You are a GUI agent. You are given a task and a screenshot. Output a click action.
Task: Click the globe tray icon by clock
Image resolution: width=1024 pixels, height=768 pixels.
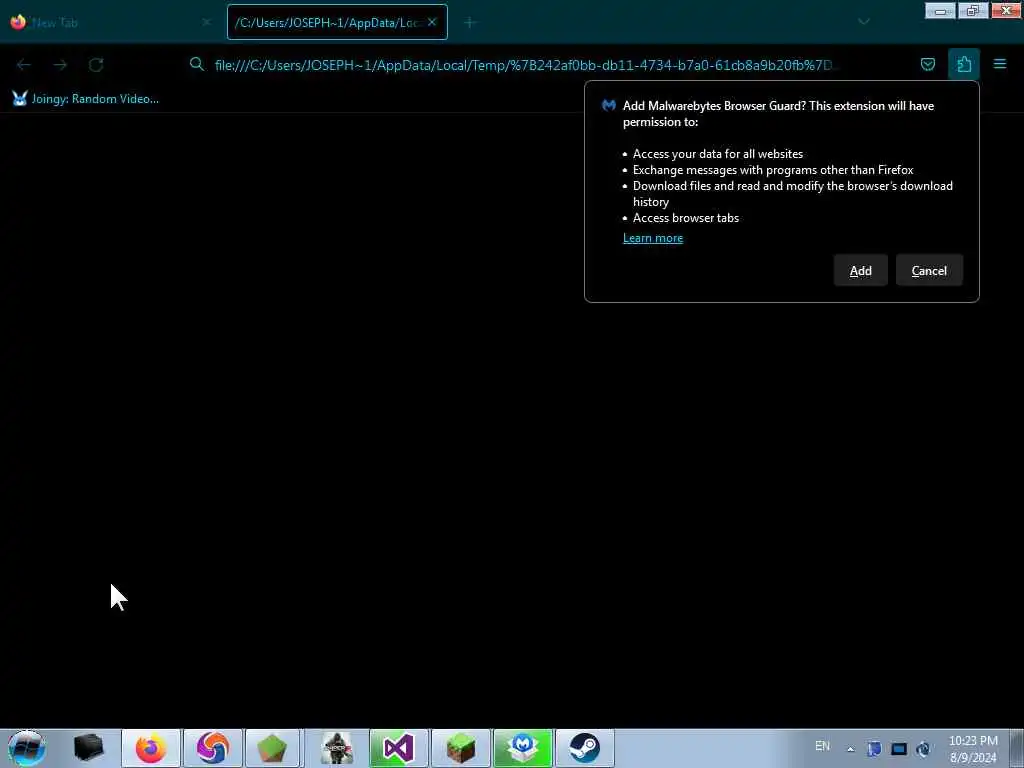tap(923, 748)
